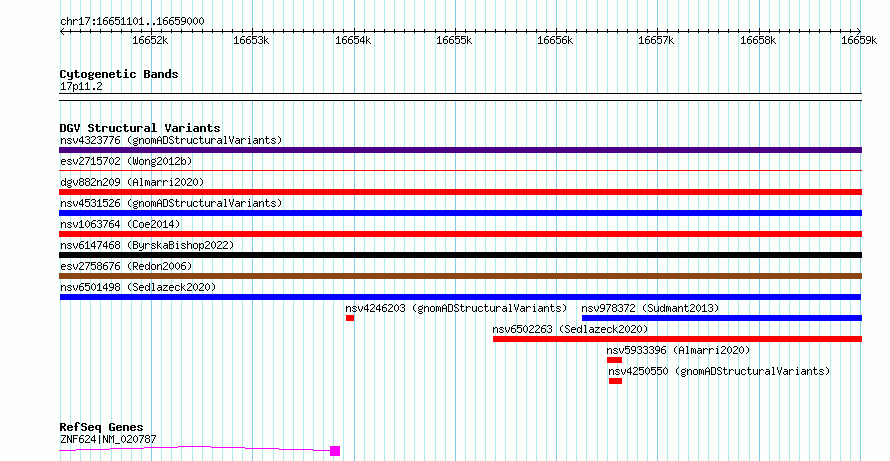The height and width of the screenshot is (461, 890).
Task: Click the nsv1063764 red variant bar
Action: 460,234
